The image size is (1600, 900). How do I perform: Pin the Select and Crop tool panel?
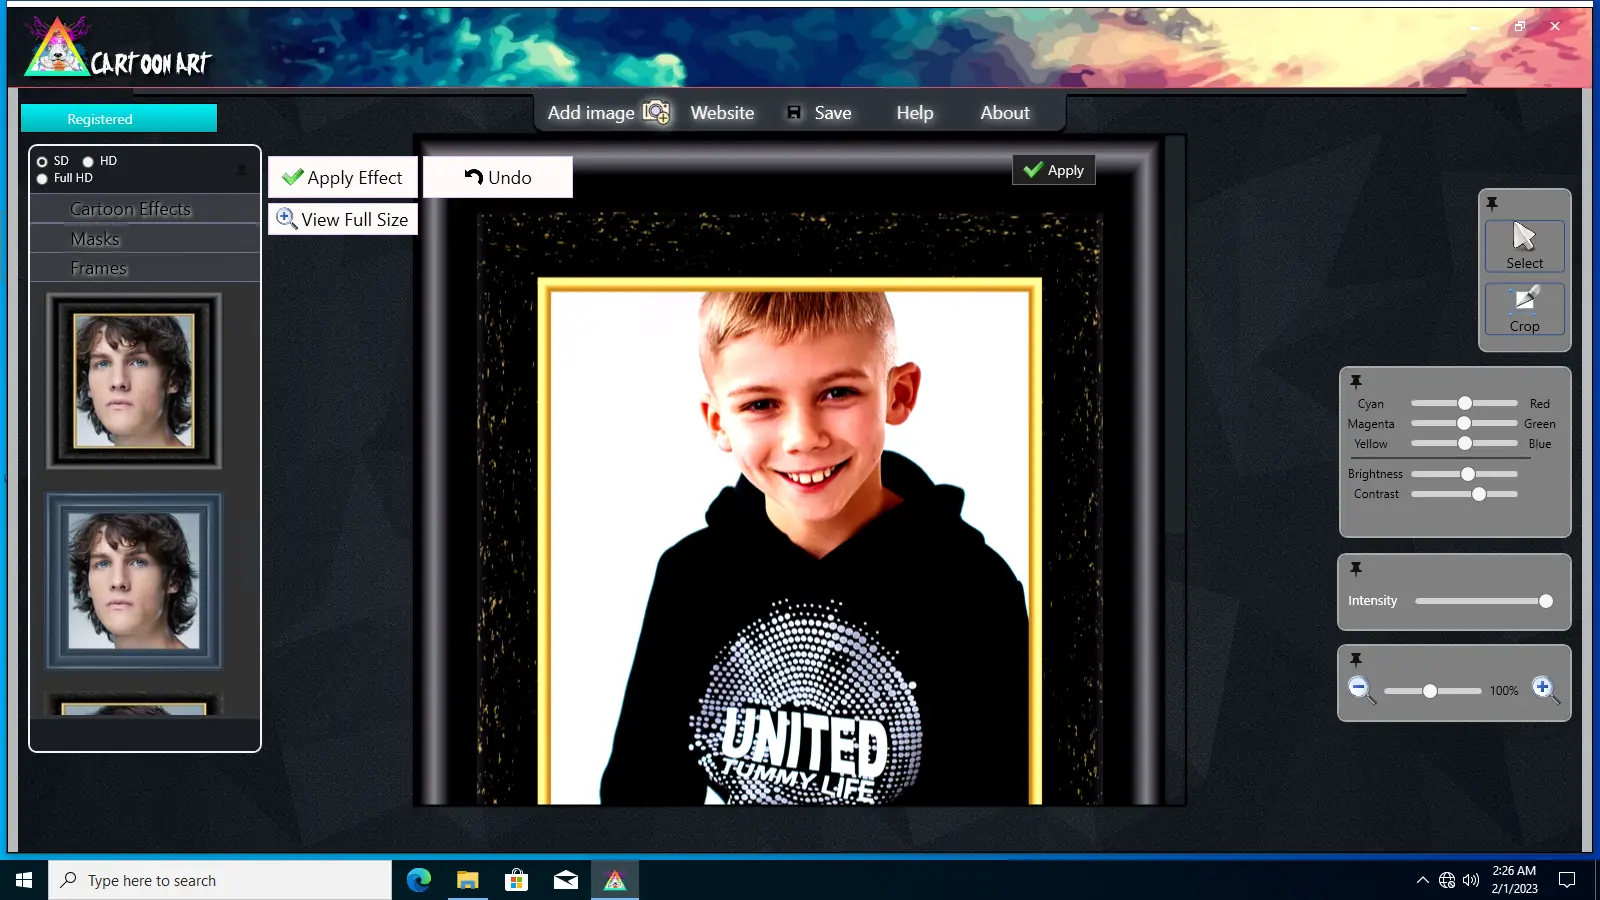[1492, 204]
